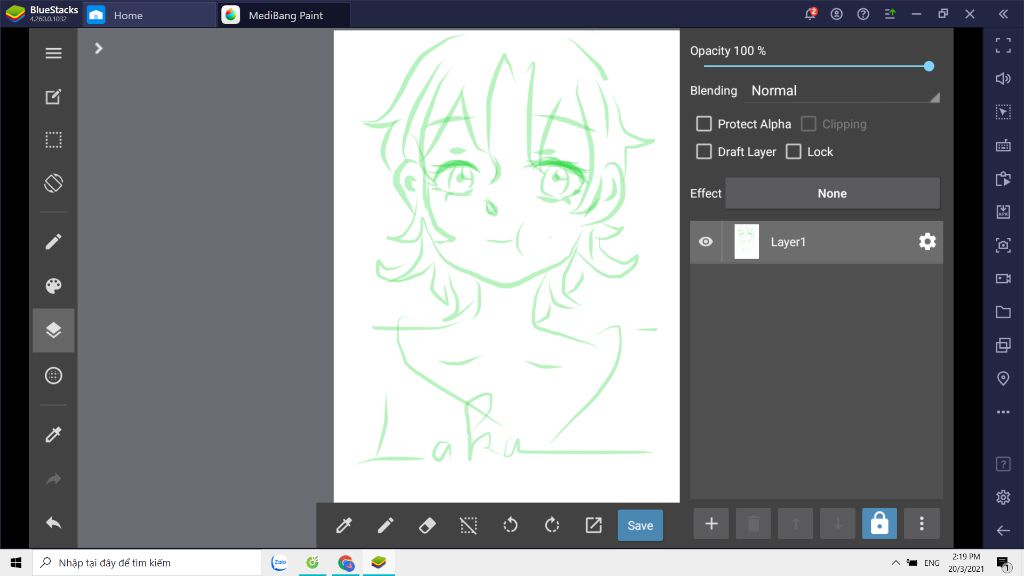
Task: Hide Layer1 with the eye icon
Action: coord(705,242)
